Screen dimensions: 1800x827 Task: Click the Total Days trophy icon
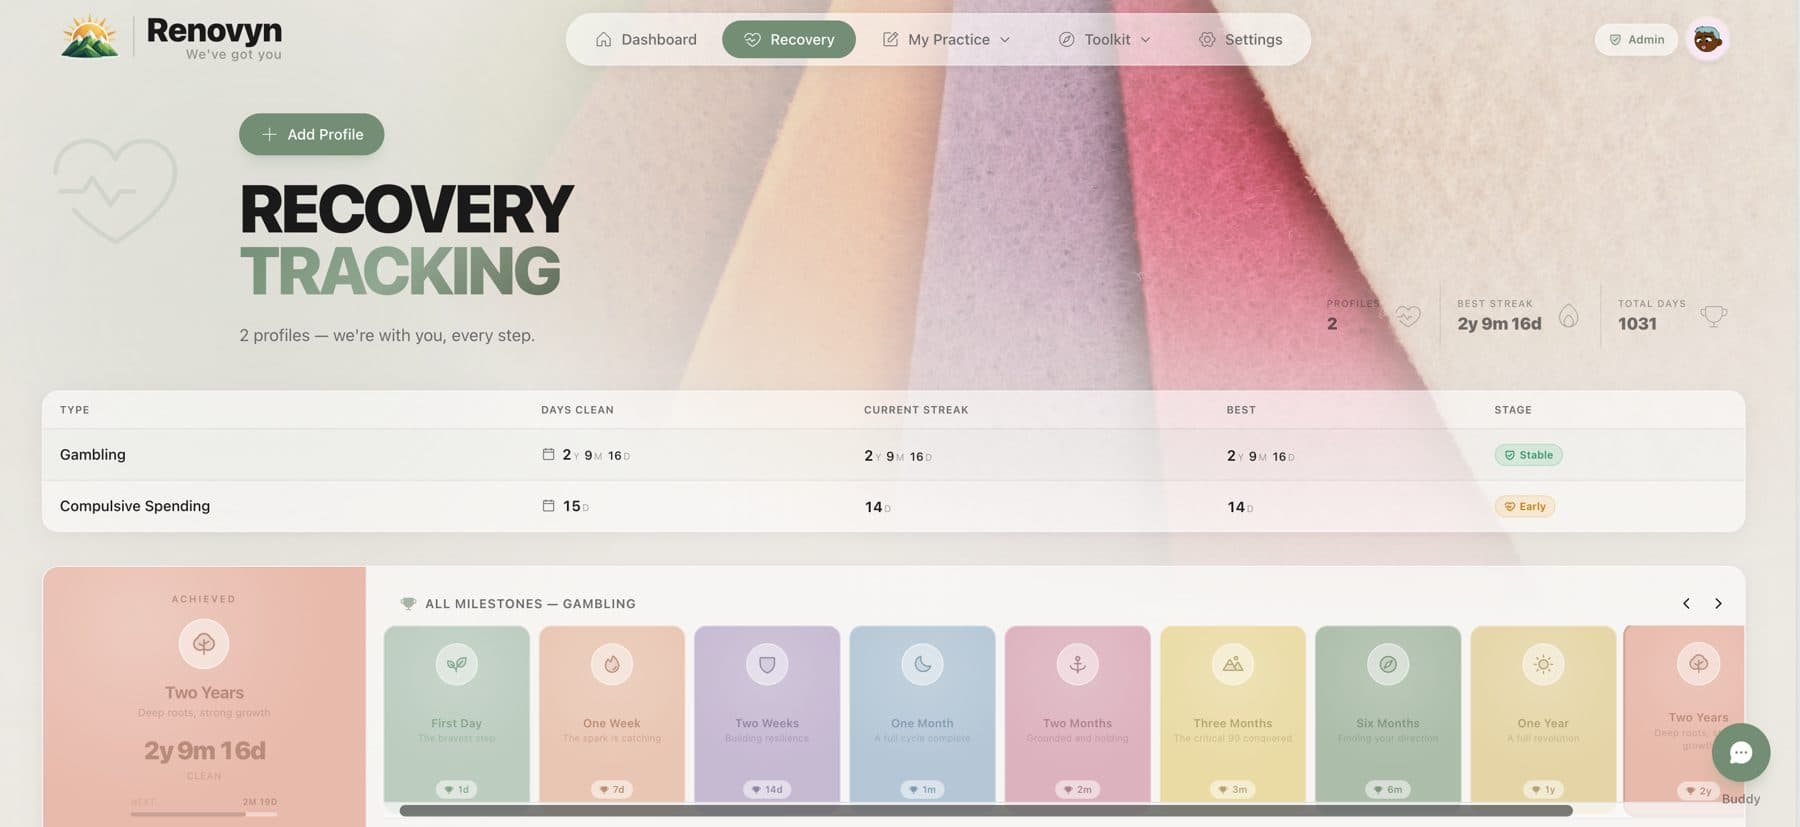coord(1713,316)
